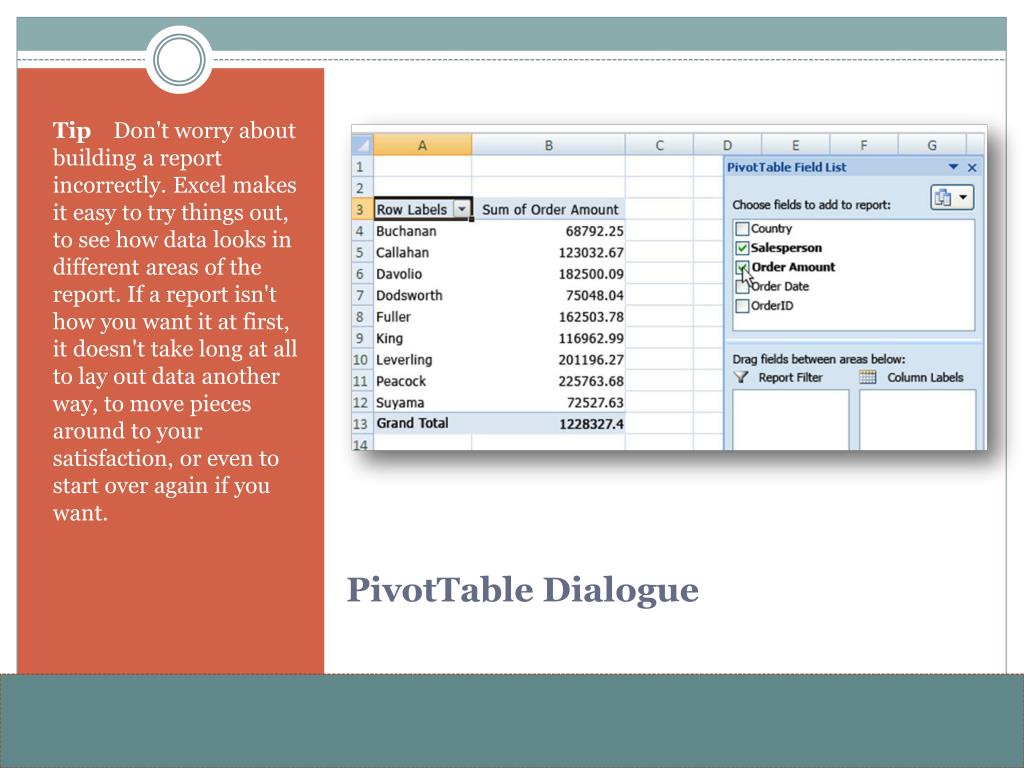1024x768 pixels.
Task: Select row 13 header
Action: tap(362, 423)
